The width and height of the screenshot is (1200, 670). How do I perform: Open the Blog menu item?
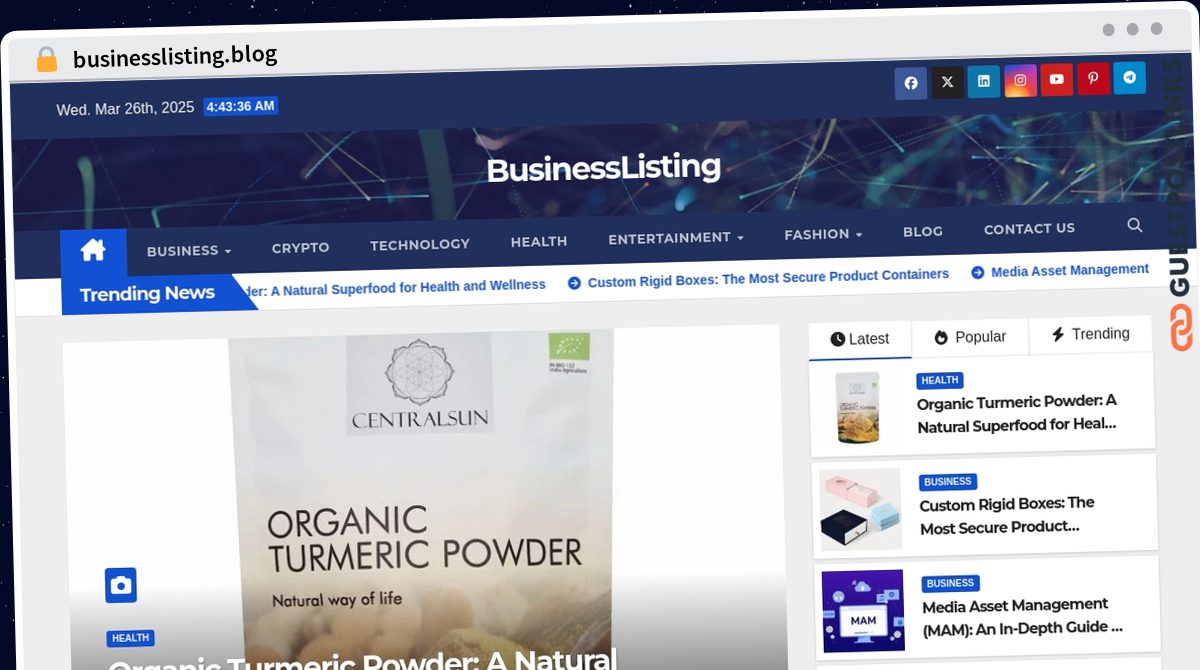(923, 231)
